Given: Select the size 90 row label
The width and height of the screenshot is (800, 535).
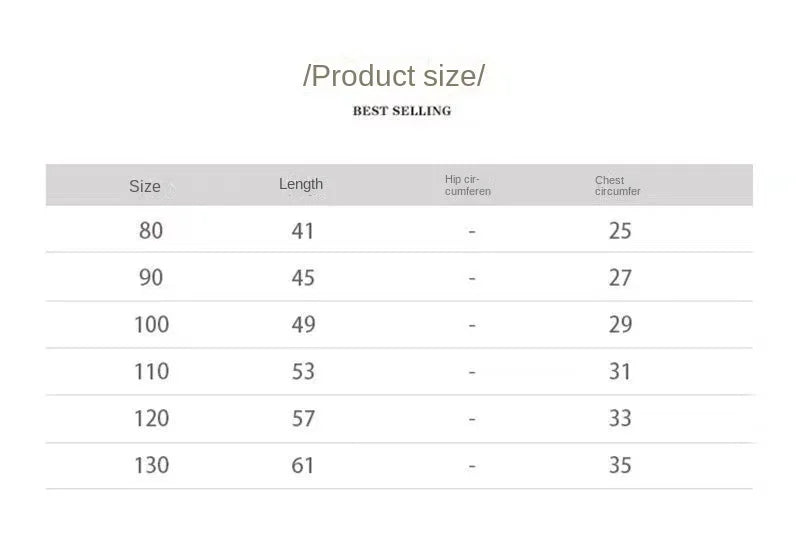Looking at the screenshot, I should [x=151, y=277].
